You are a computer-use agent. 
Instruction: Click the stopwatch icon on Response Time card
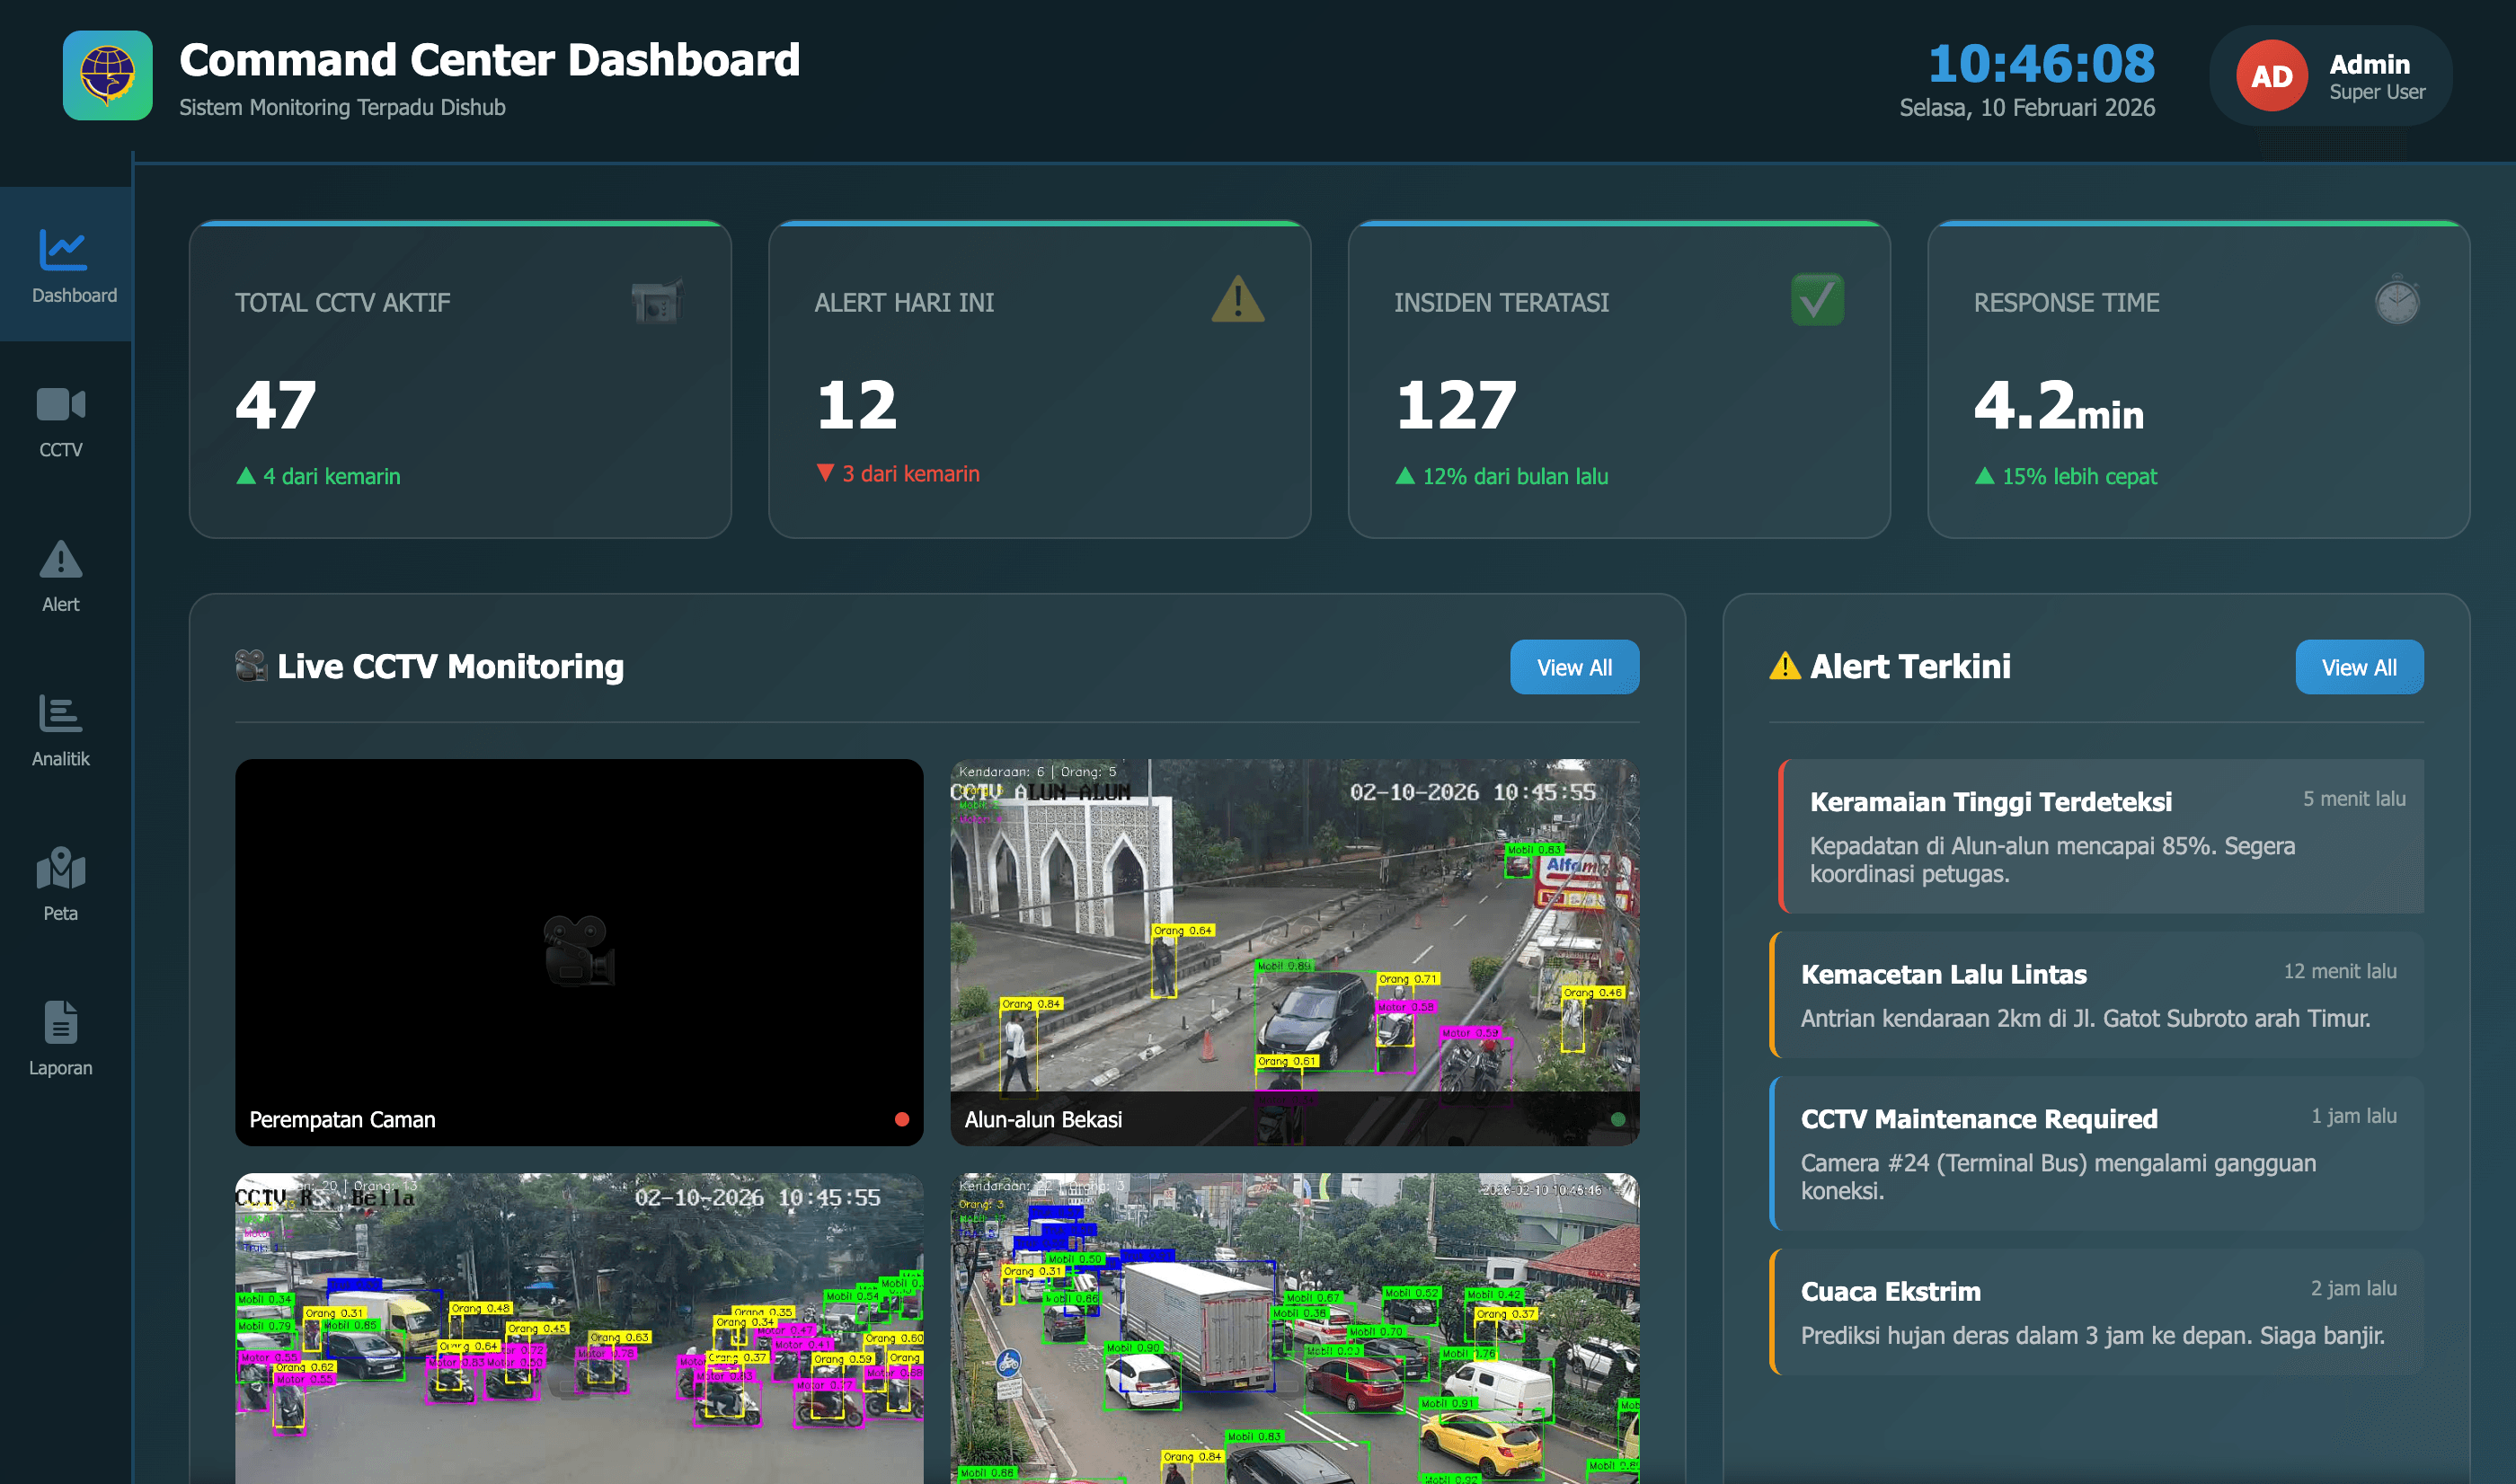pyautogui.click(x=2396, y=298)
